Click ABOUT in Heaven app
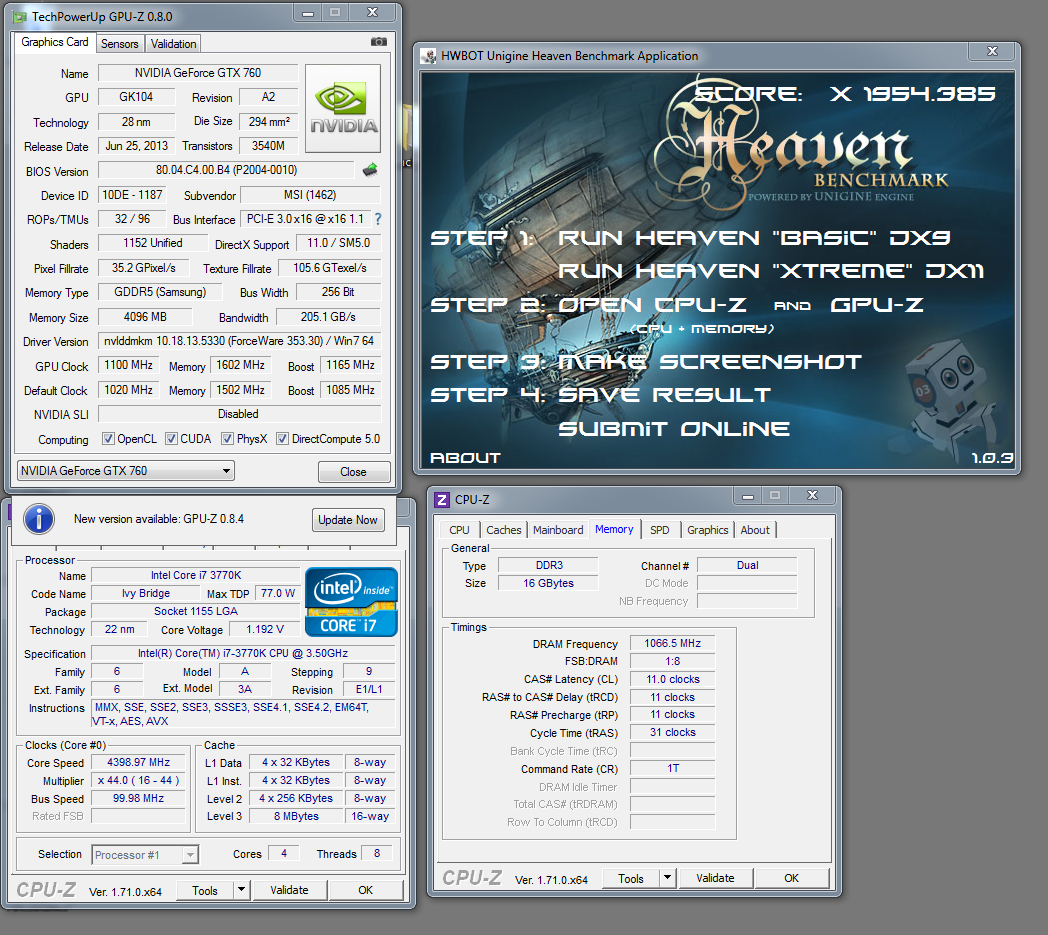This screenshot has width=1048, height=935. click(465, 458)
